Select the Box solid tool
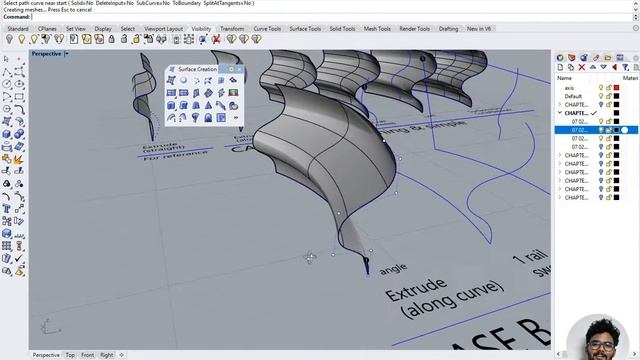 point(7,134)
